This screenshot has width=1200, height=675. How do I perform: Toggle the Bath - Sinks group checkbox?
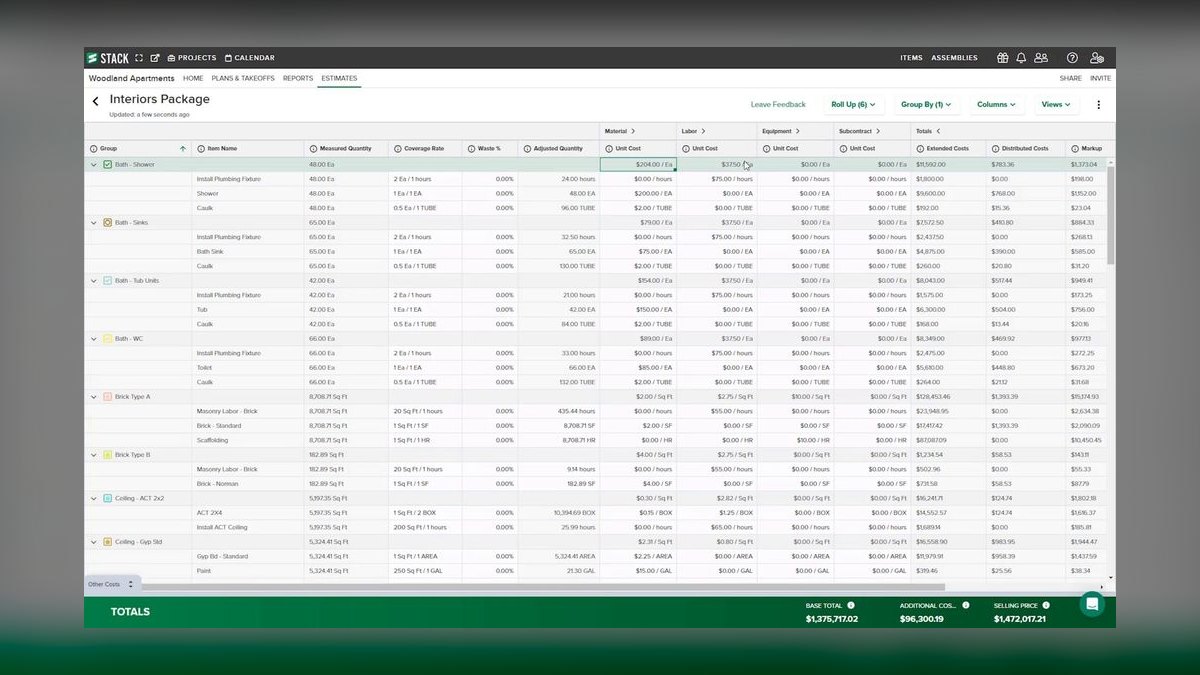[x=108, y=222]
